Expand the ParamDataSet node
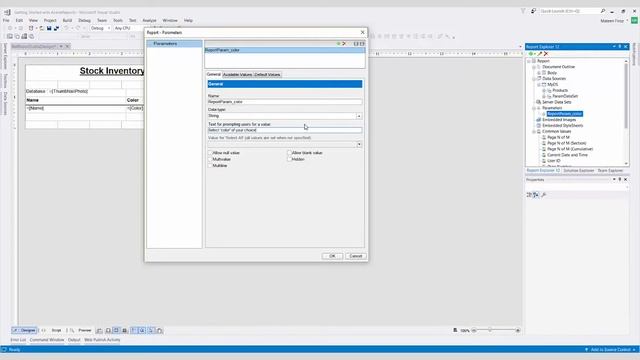The height and width of the screenshot is (360, 640). [544, 96]
